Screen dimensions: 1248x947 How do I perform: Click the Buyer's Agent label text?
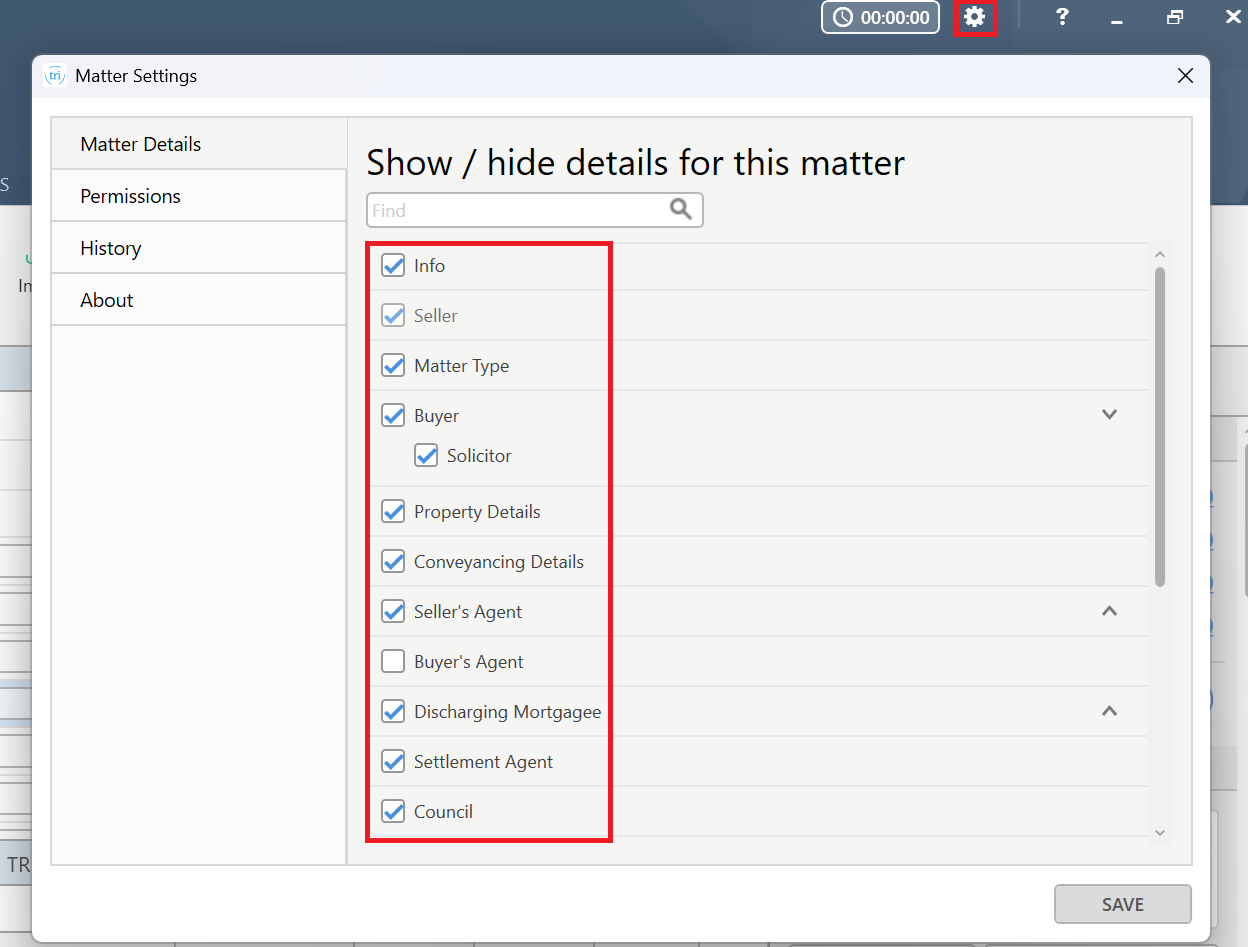pyautogui.click(x=469, y=662)
